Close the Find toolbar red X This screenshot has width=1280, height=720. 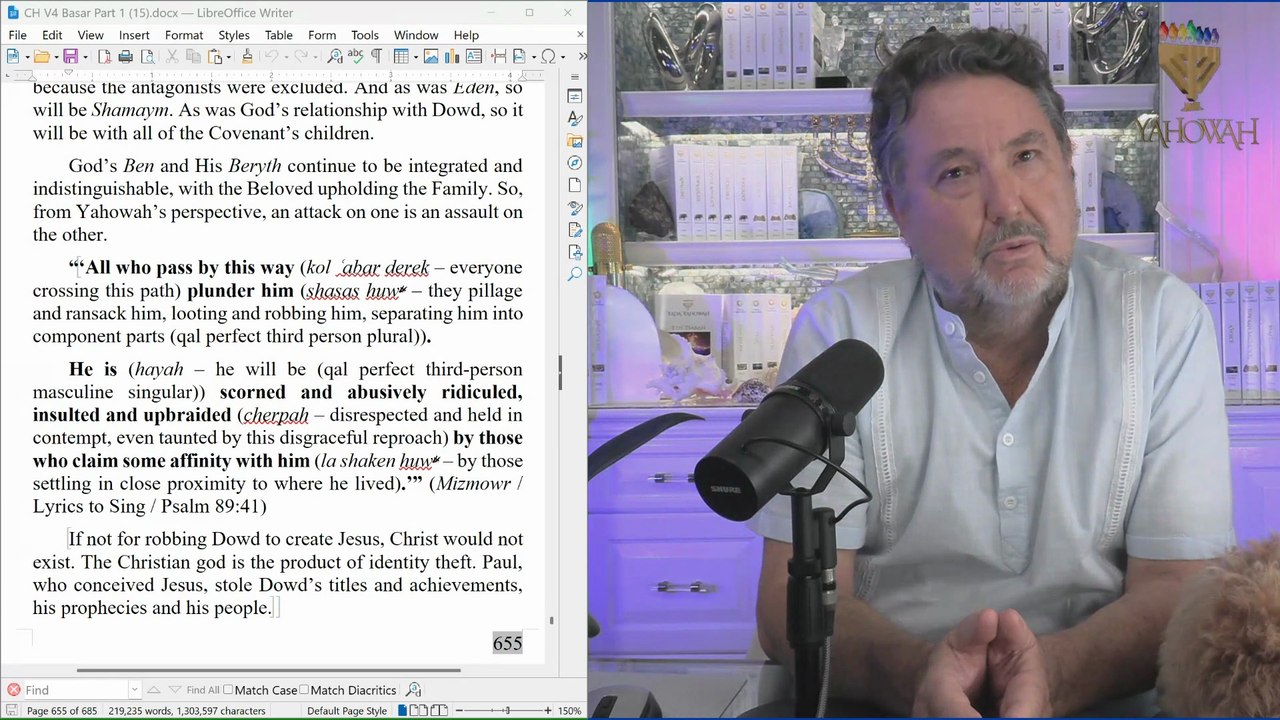13,690
